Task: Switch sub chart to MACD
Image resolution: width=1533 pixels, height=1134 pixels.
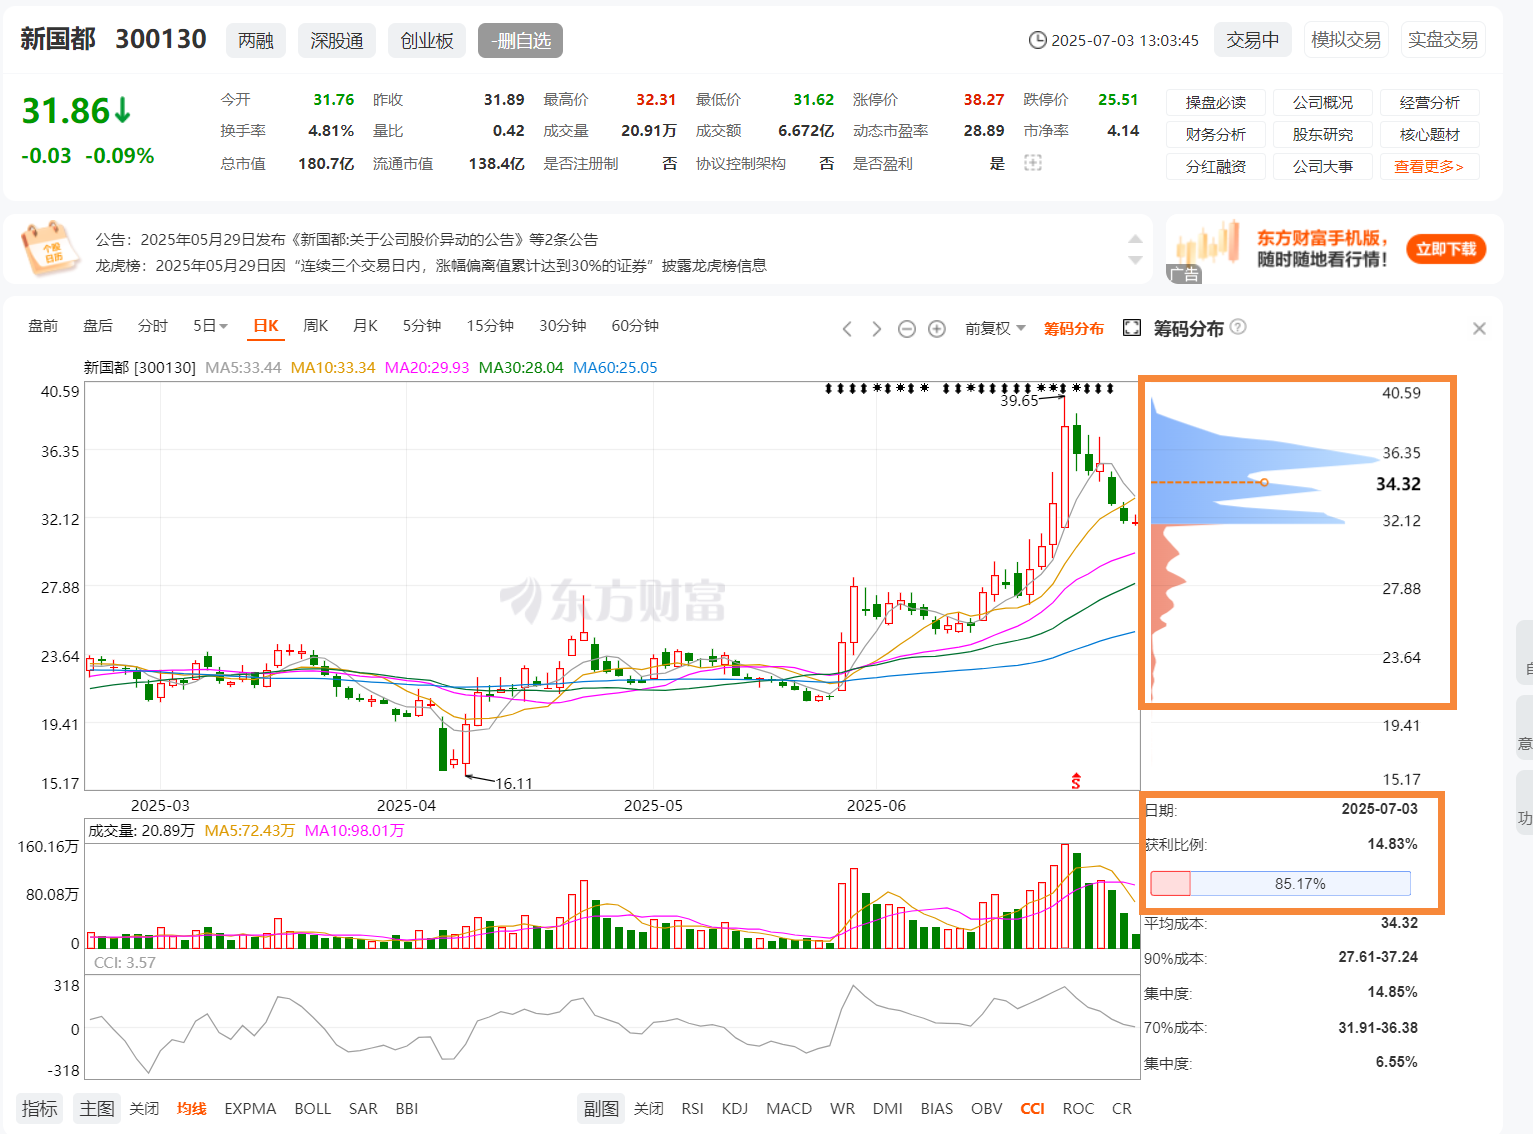Action: (789, 1108)
